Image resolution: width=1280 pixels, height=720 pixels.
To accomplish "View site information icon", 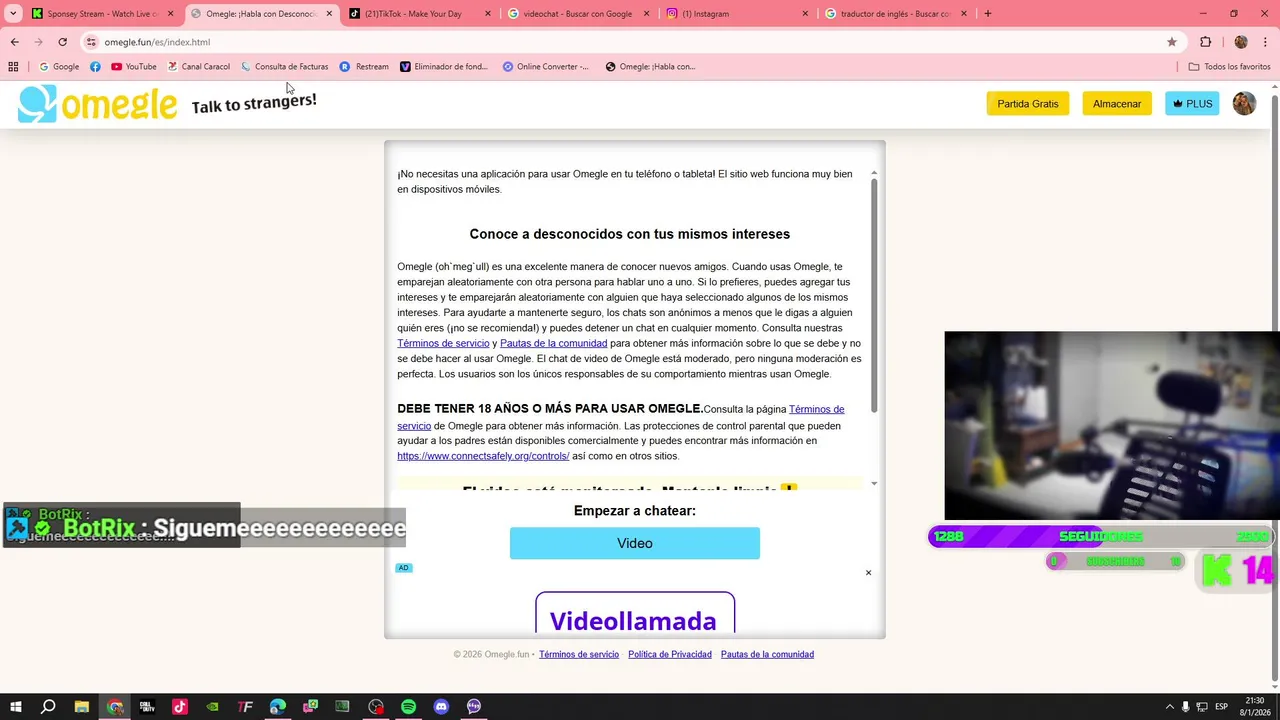I will (x=91, y=42).
